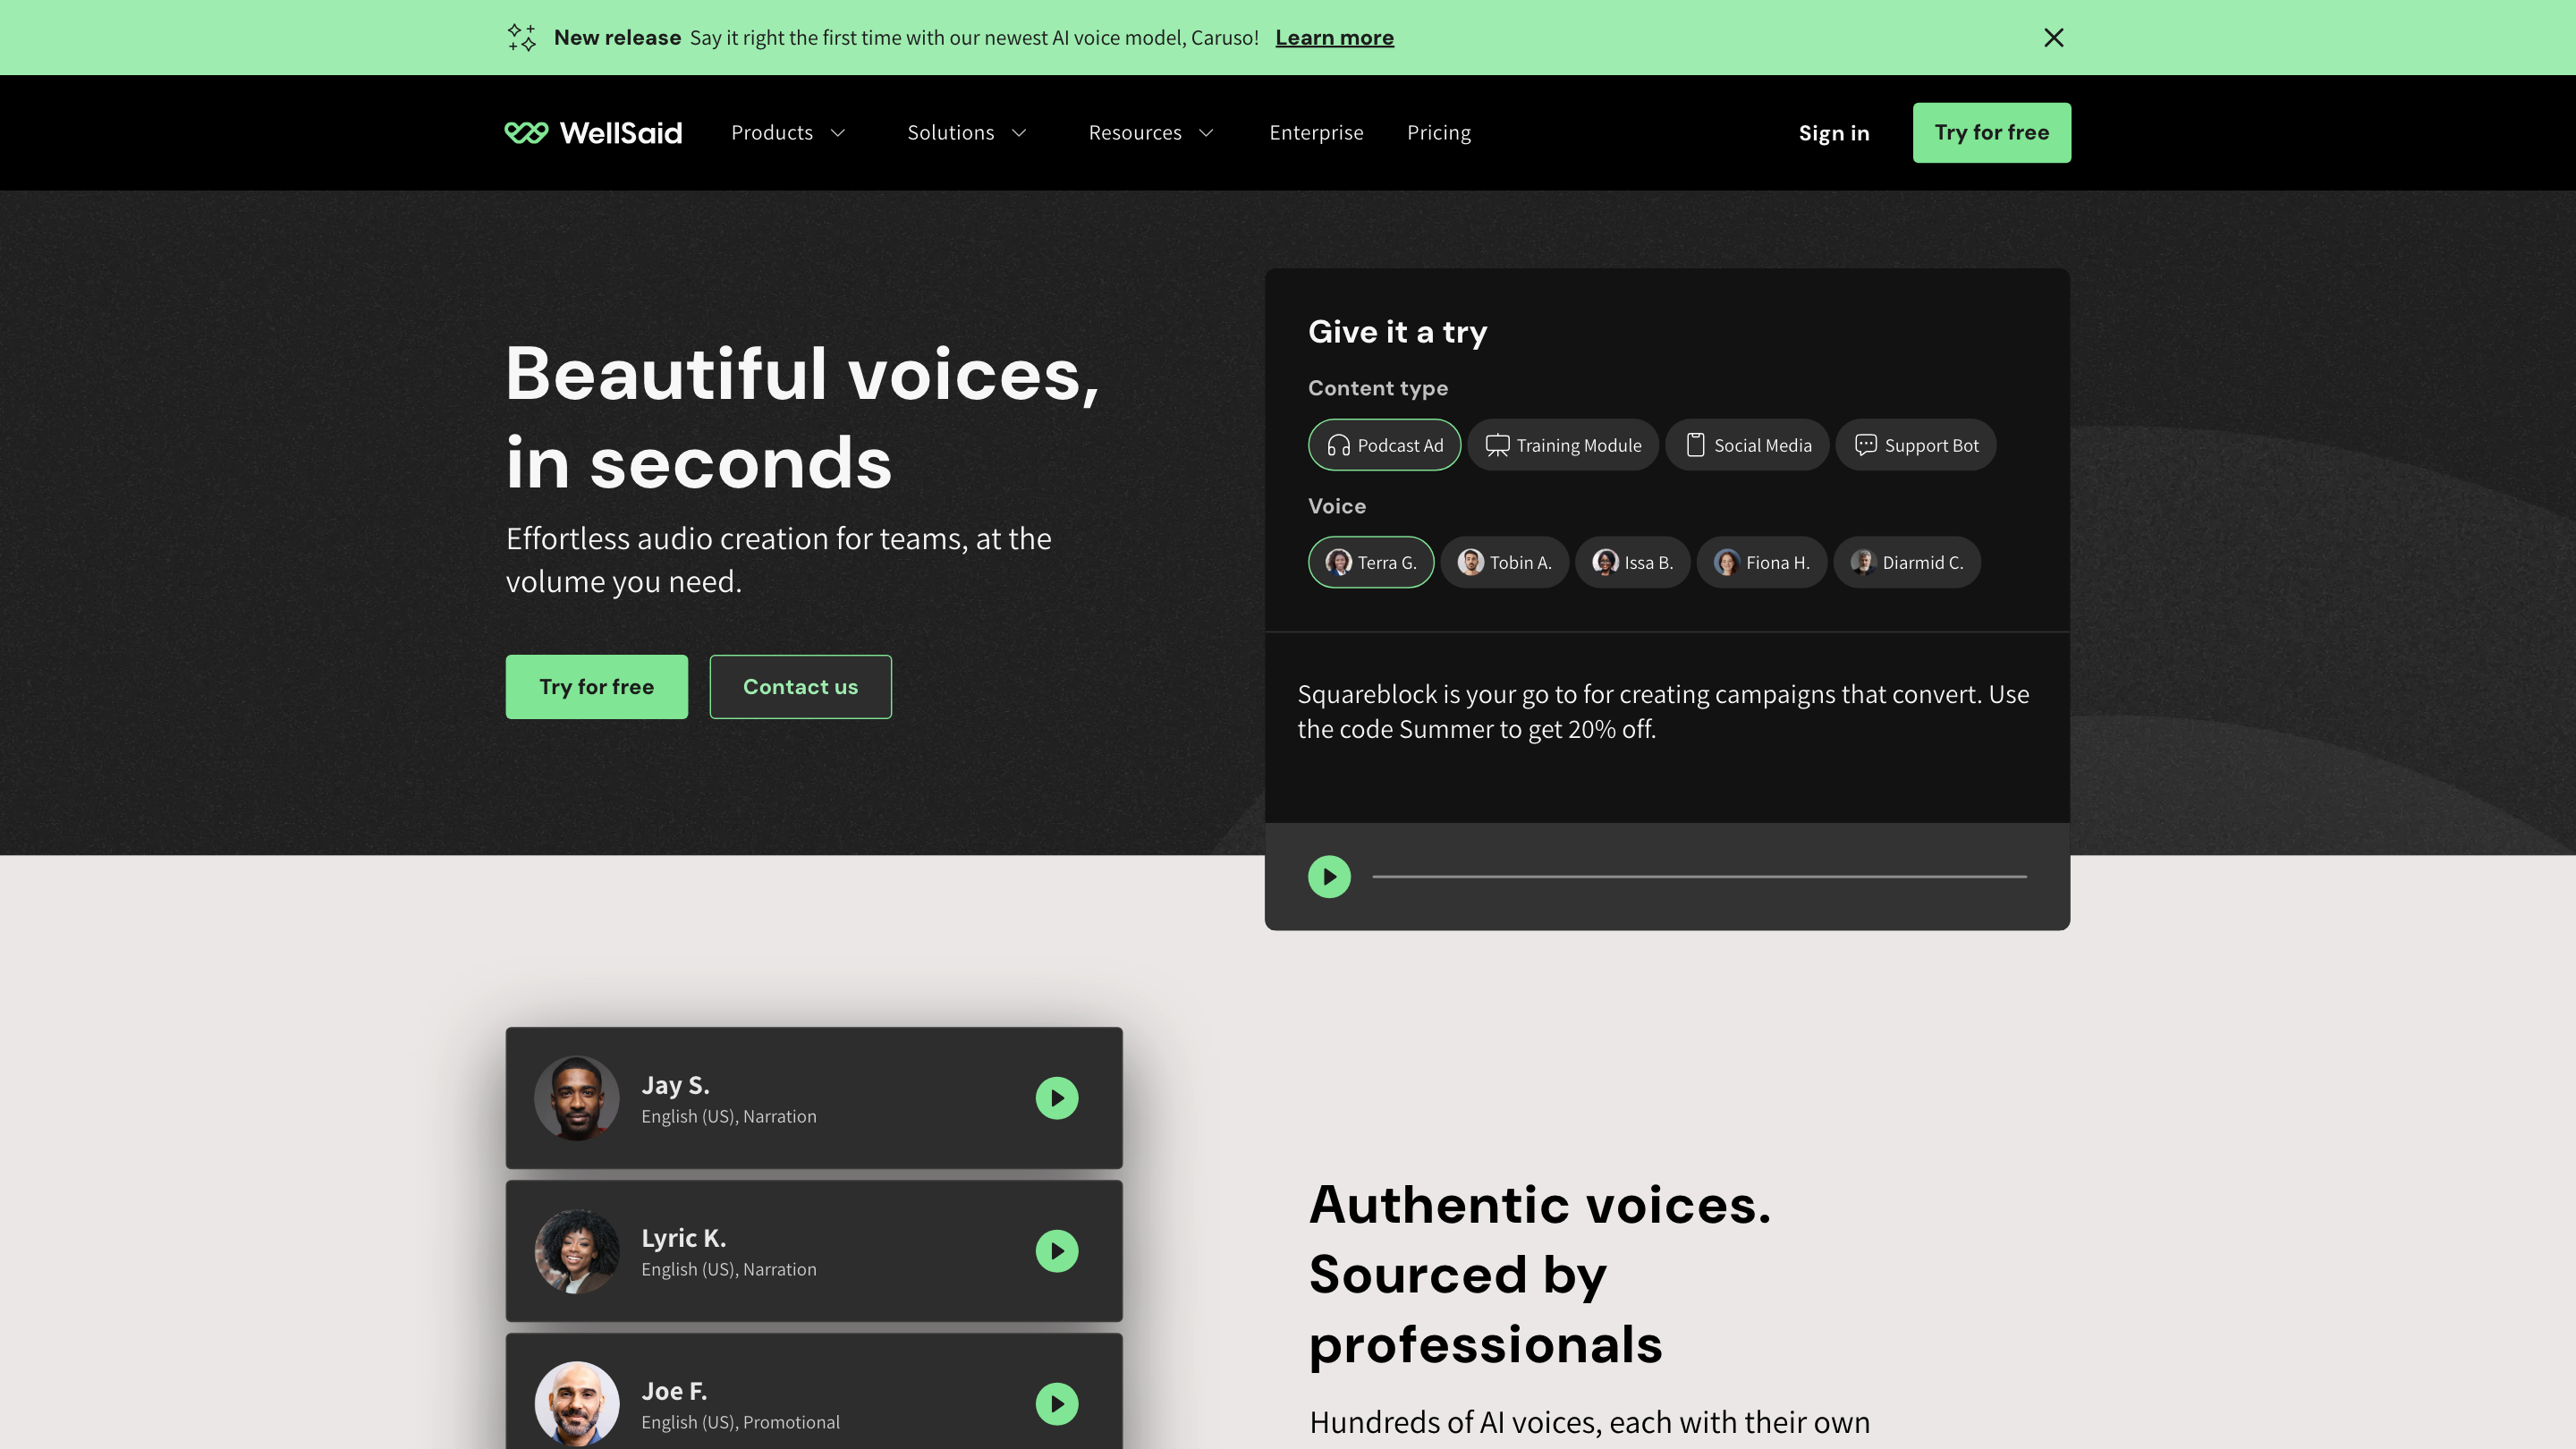Click Jay S. avatar photo

[x=577, y=1098]
